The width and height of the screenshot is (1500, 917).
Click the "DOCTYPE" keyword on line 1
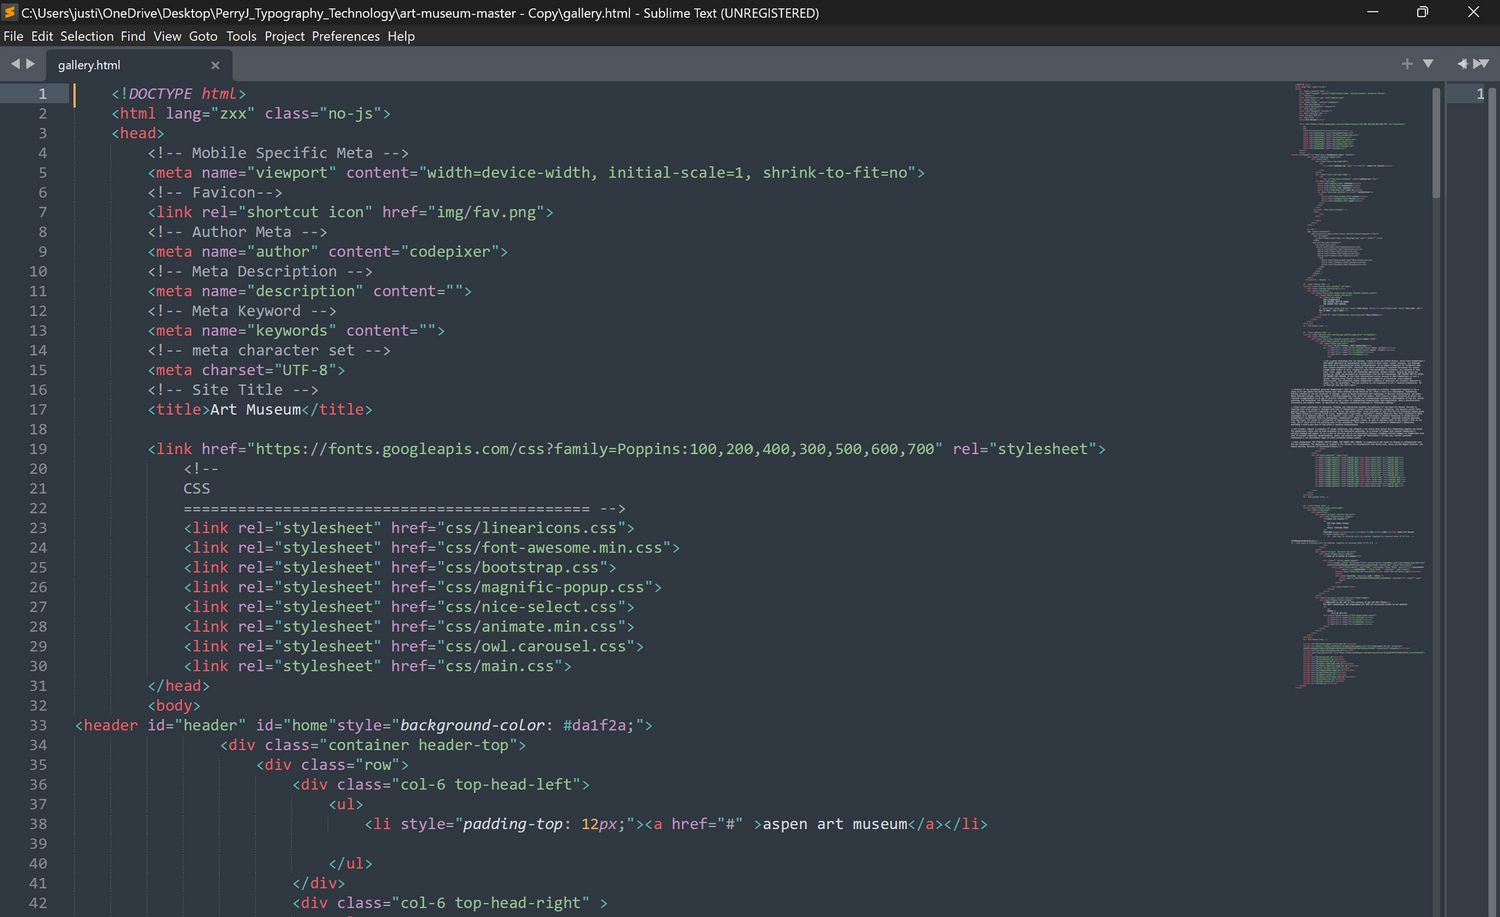coord(160,94)
